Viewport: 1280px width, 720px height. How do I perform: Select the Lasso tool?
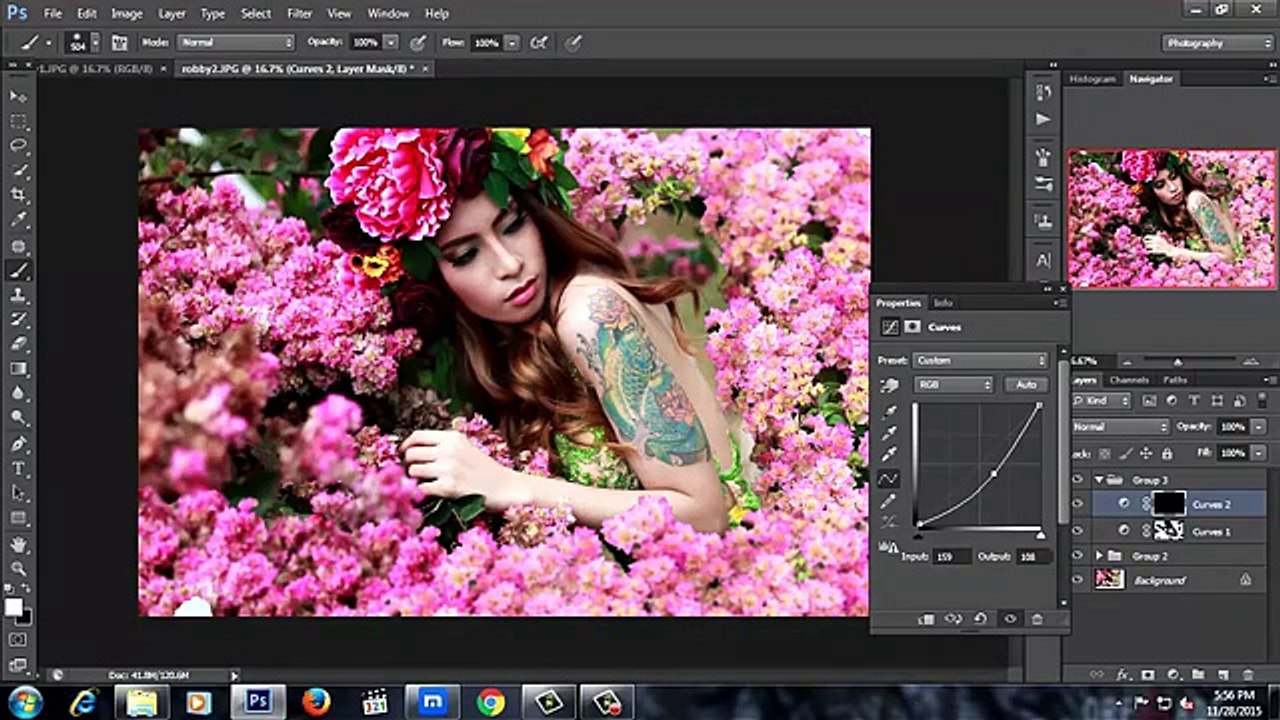tap(18, 146)
